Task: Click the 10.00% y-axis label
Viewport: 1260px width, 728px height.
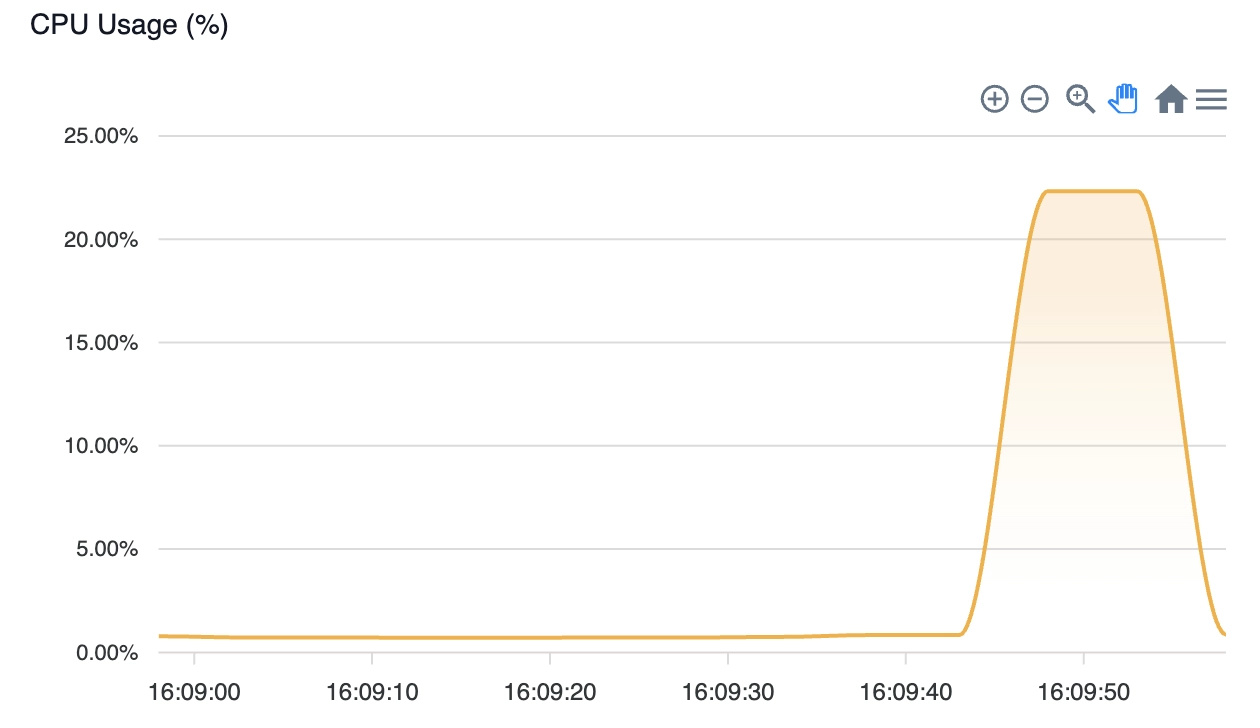Action: pyautogui.click(x=101, y=446)
